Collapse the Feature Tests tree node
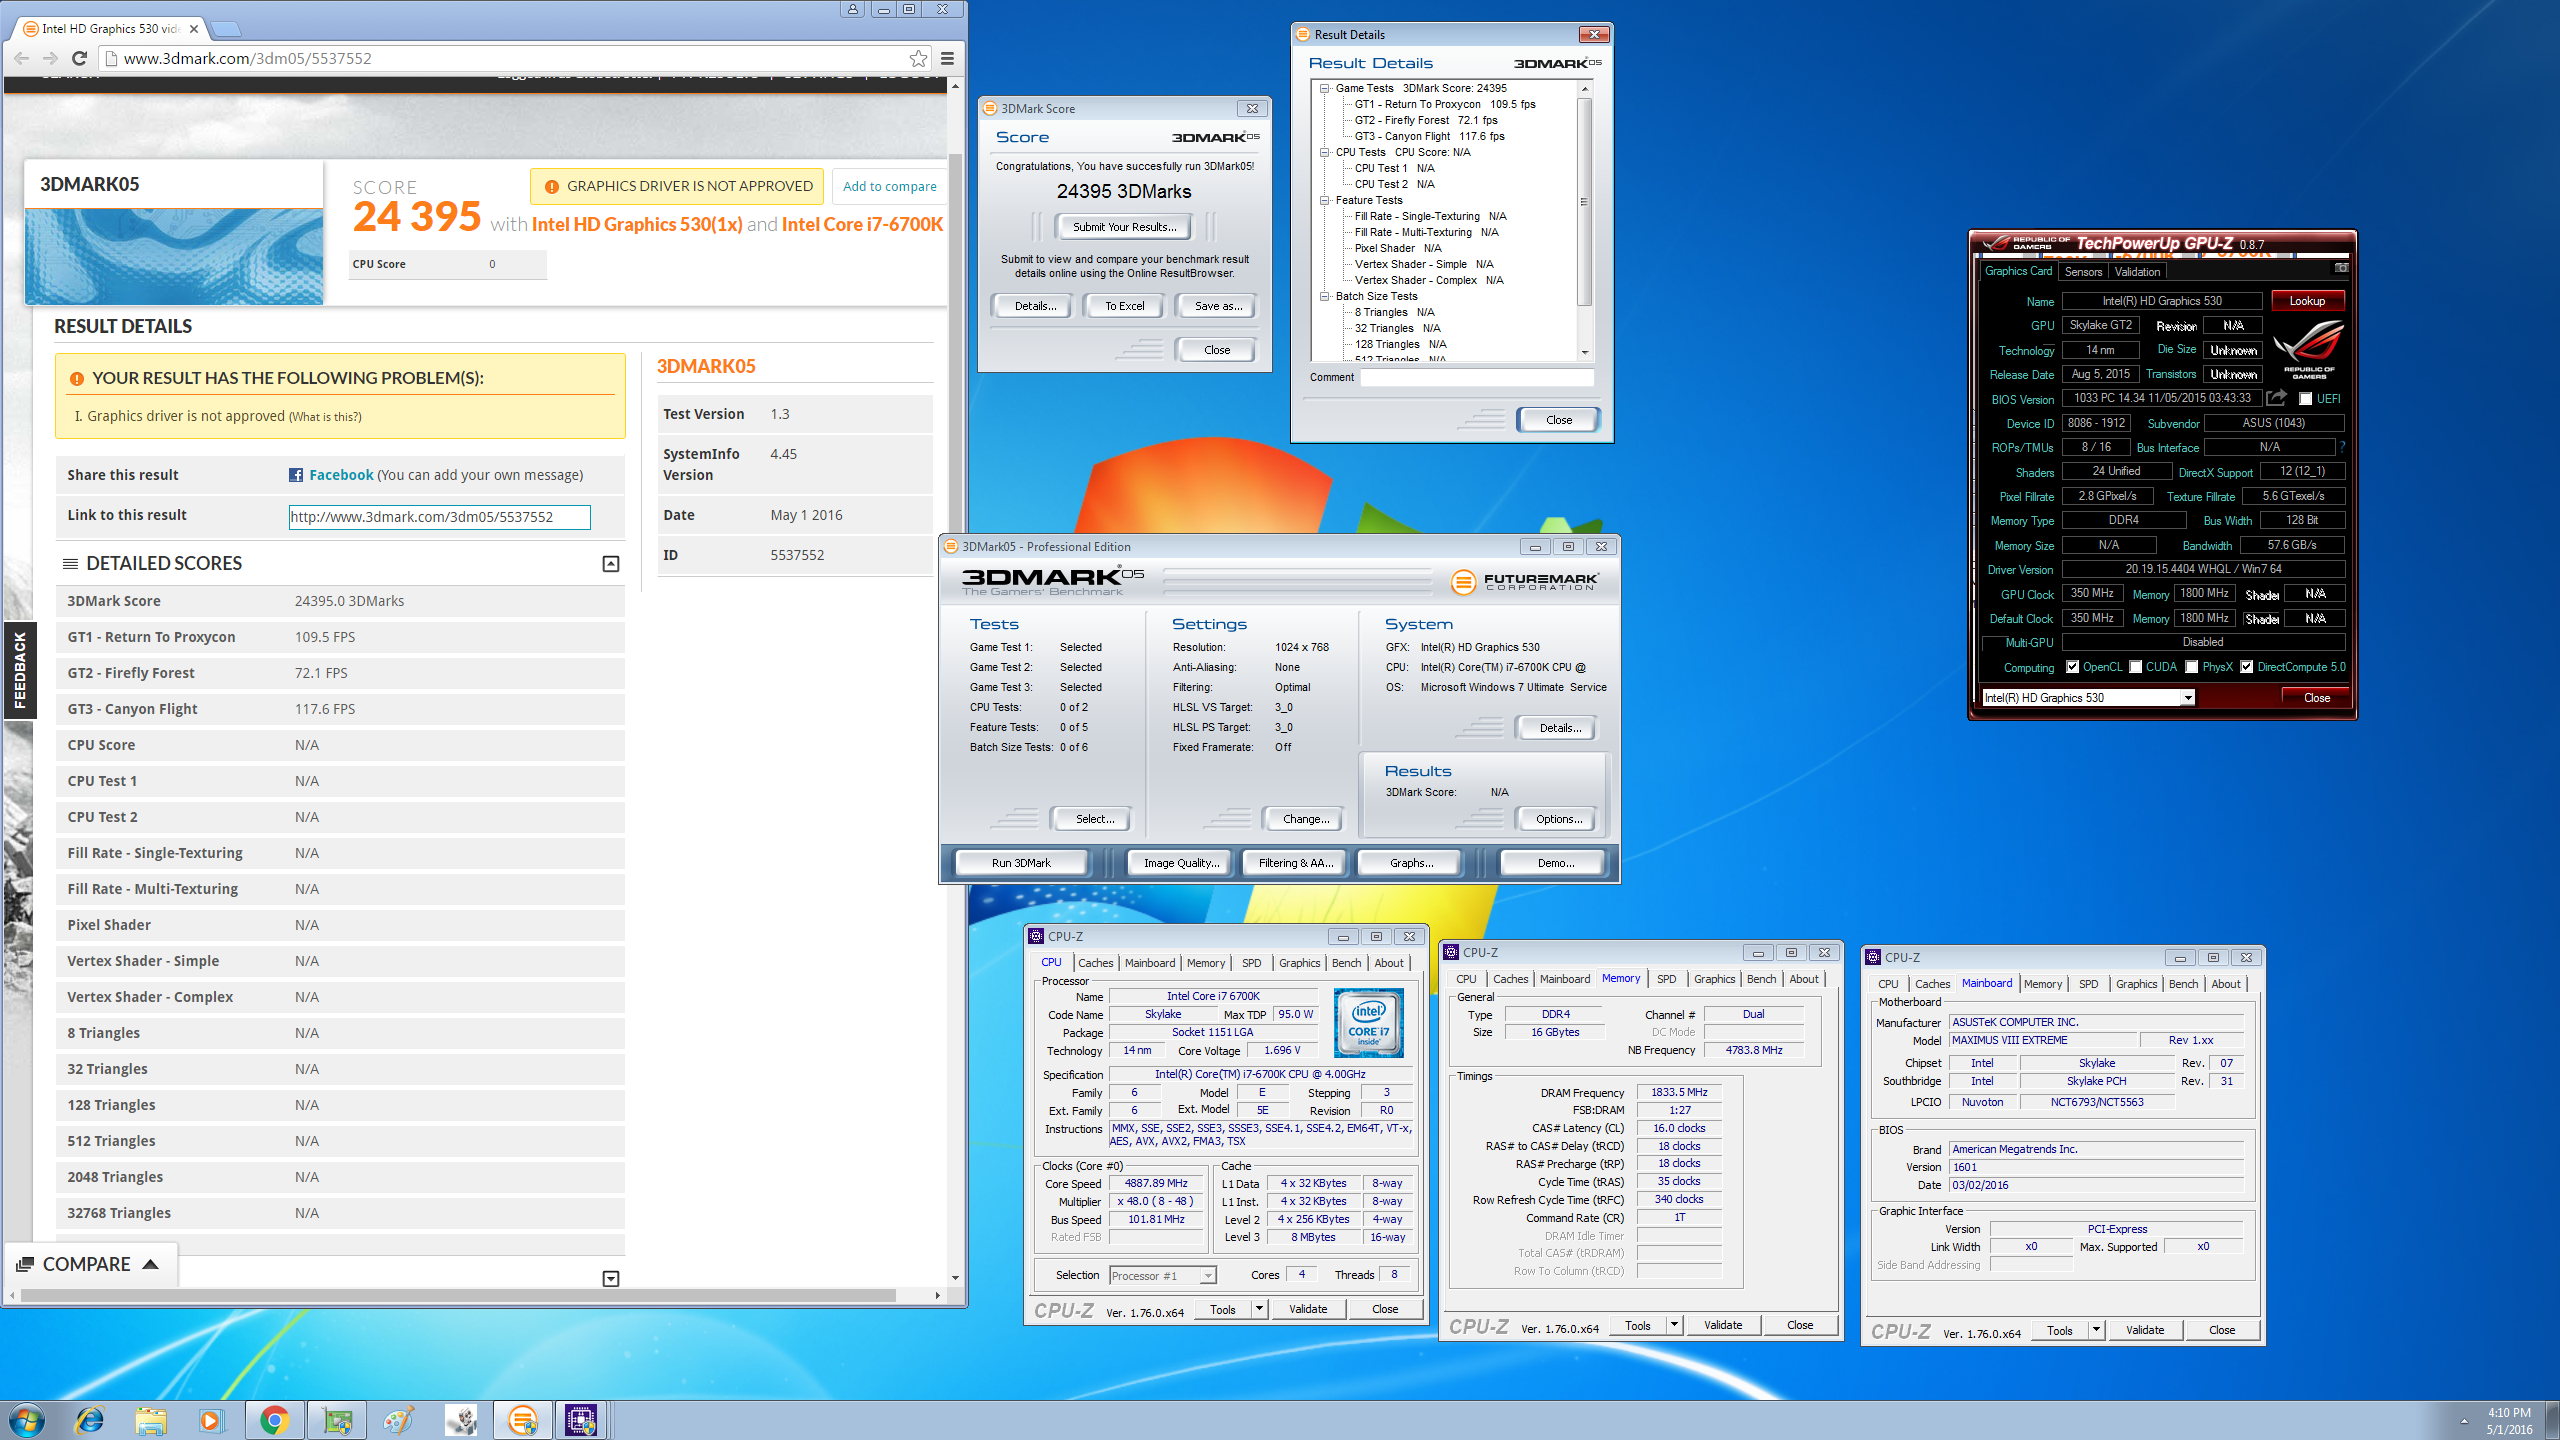 click(1325, 200)
